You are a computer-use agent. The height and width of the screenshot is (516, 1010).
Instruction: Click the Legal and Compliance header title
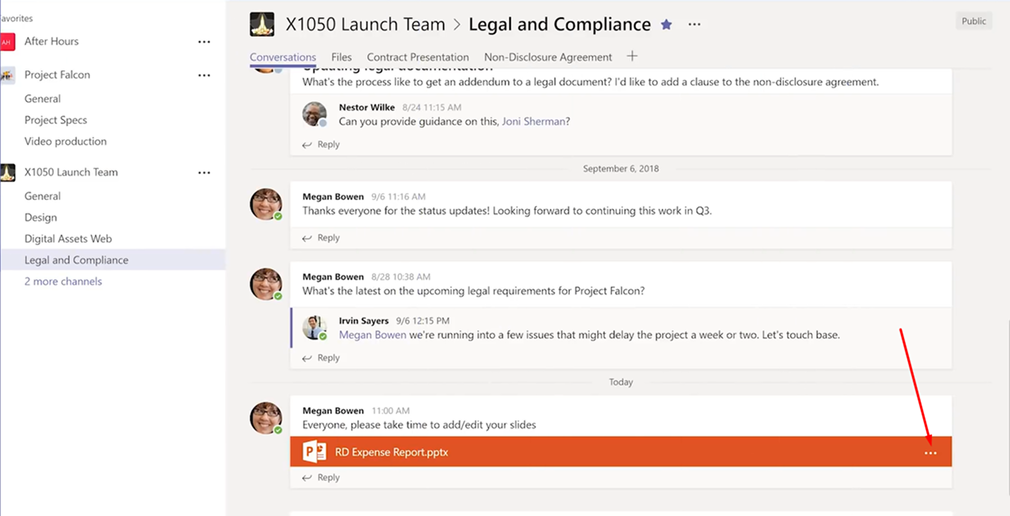click(560, 24)
